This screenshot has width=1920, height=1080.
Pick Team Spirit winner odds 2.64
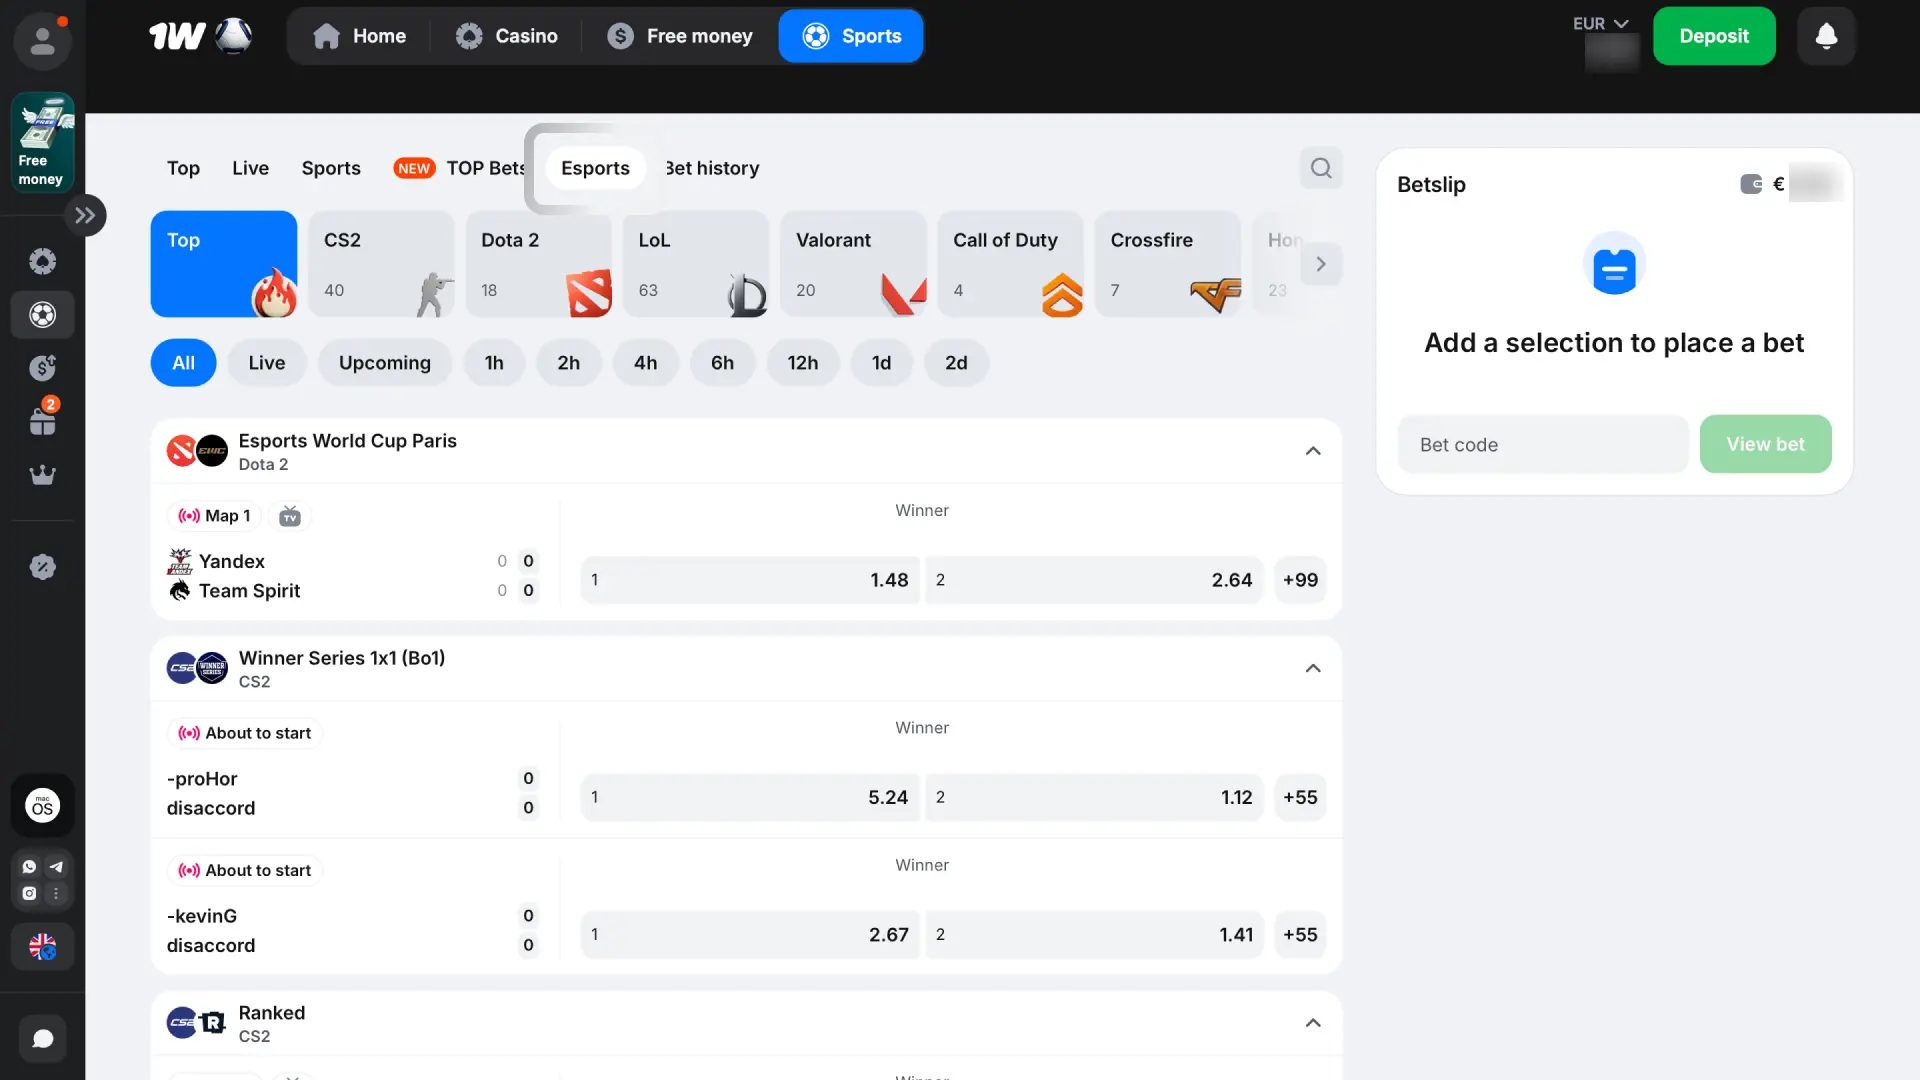pos(1094,580)
